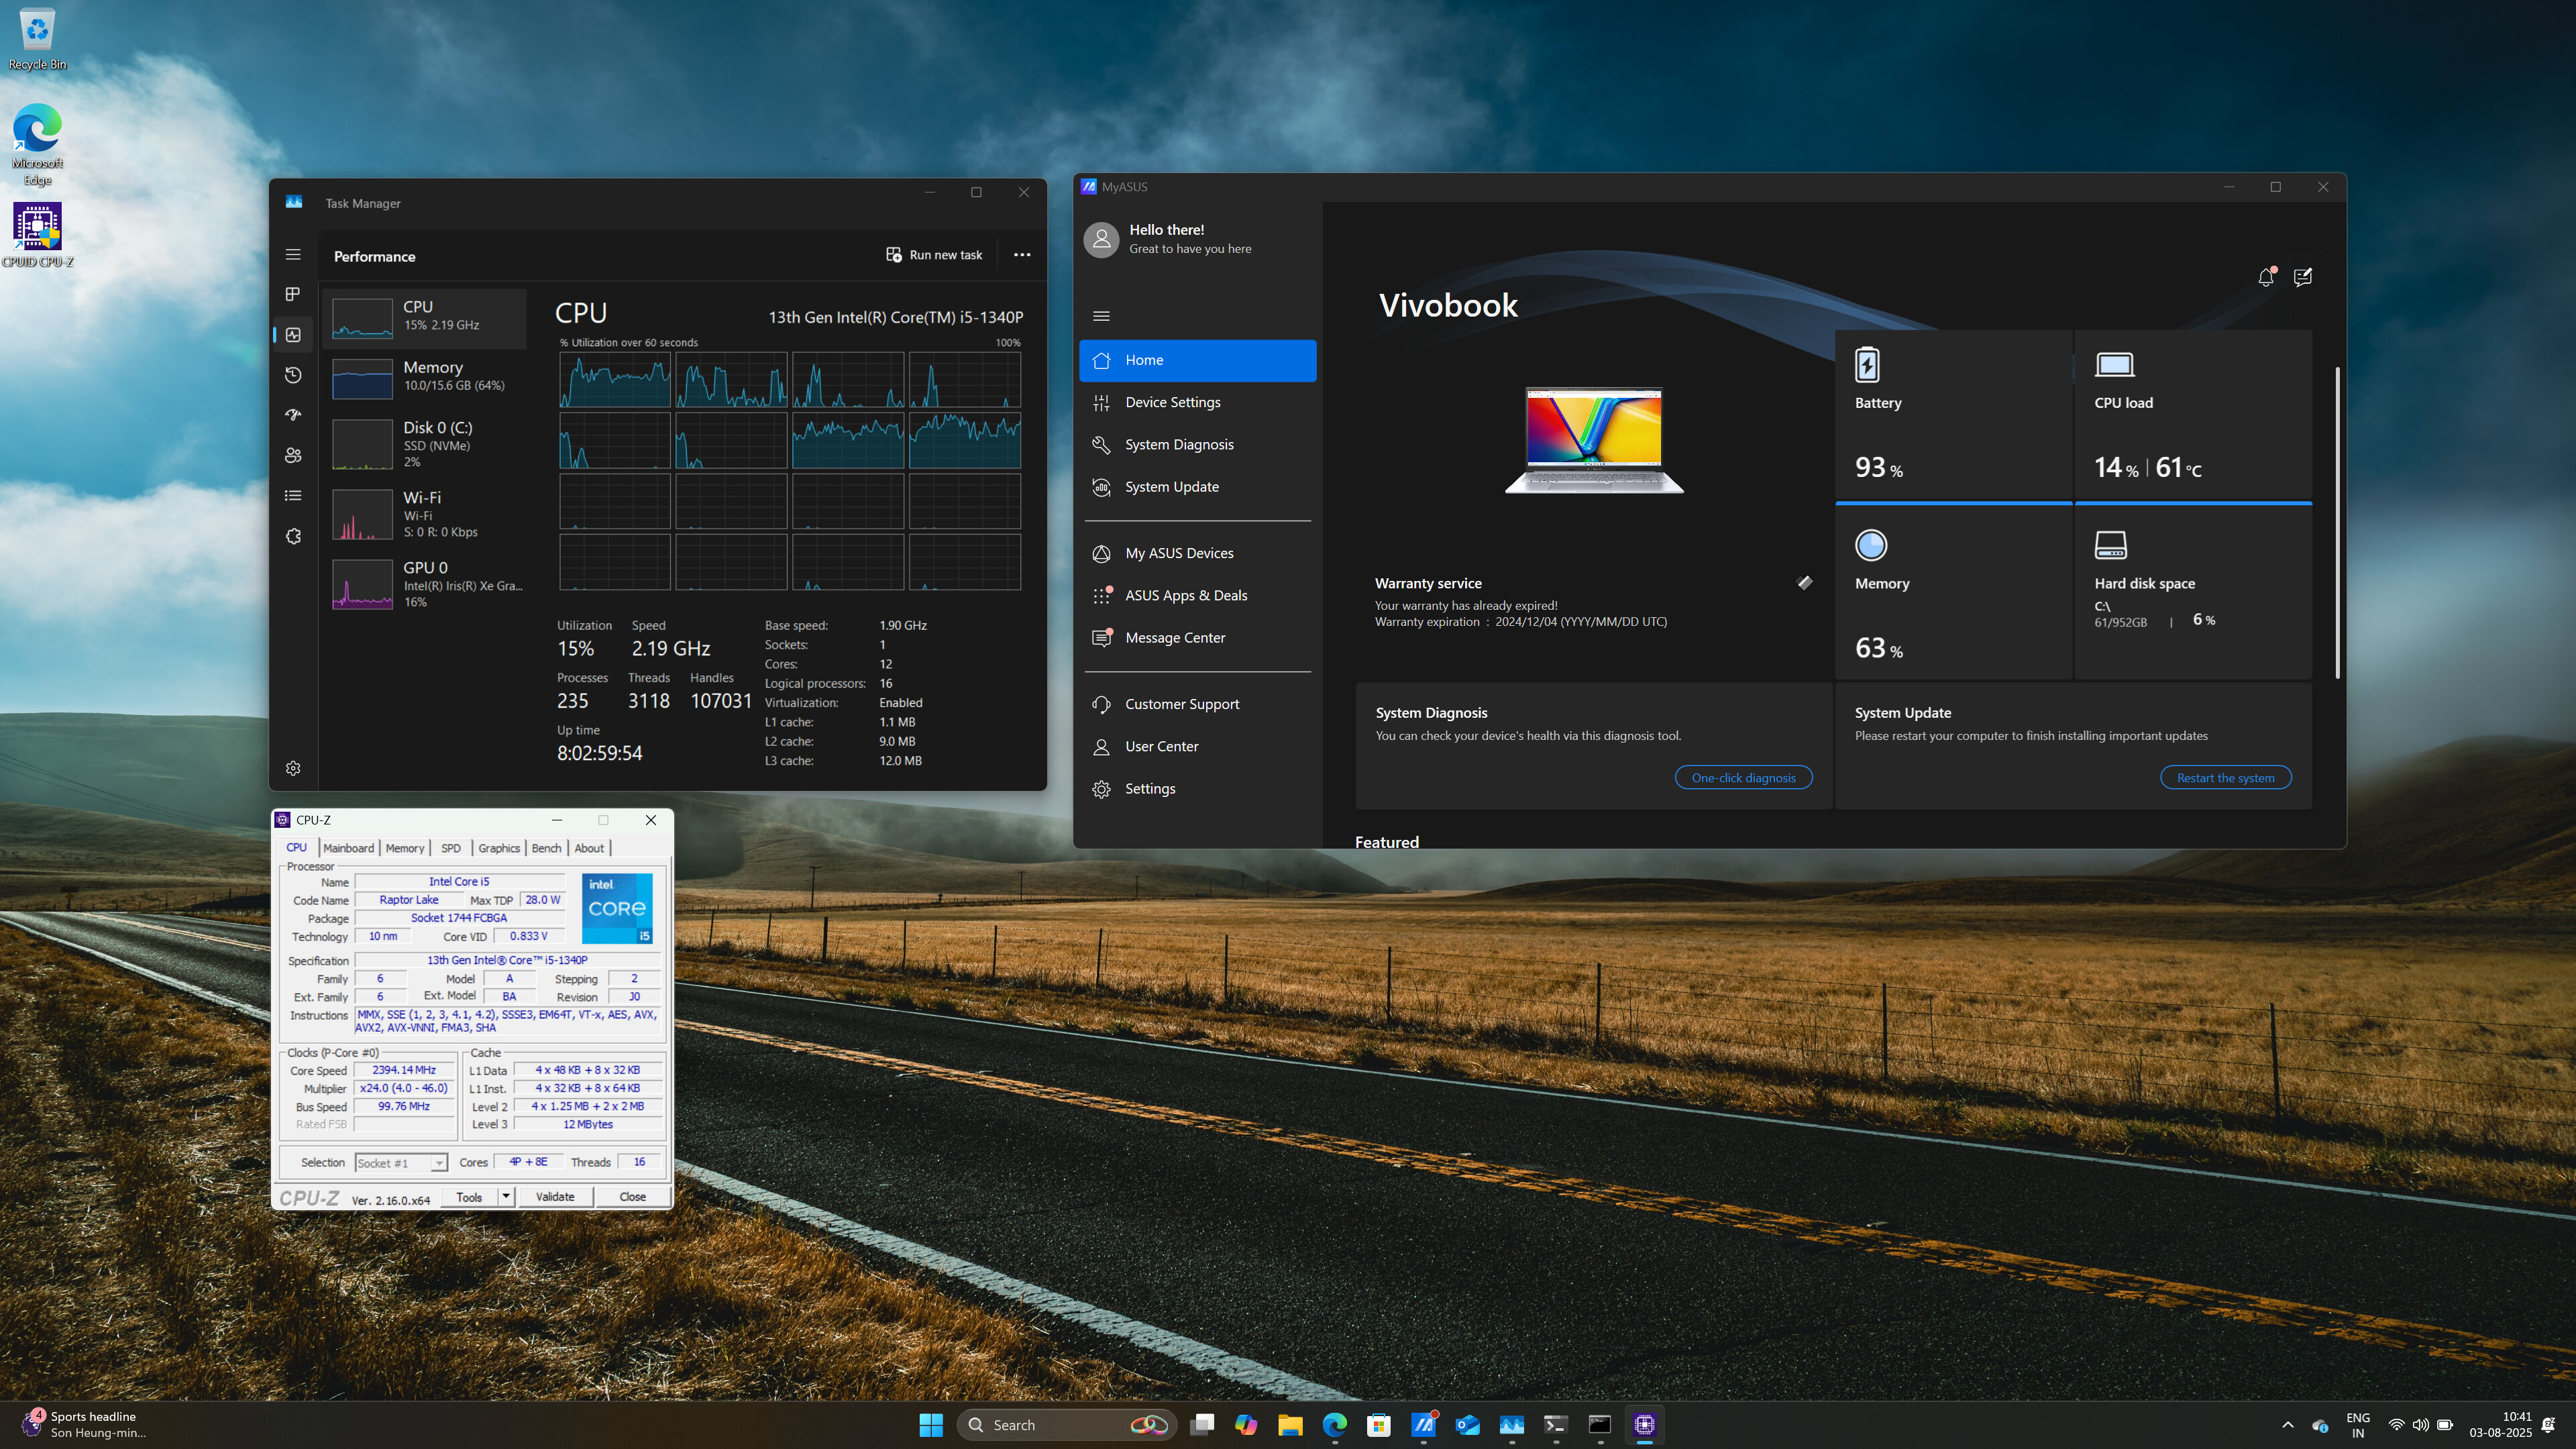Open Microsoft Store from taskbar
Screen dimensions: 2576x1449
pyautogui.click(x=1379, y=1425)
